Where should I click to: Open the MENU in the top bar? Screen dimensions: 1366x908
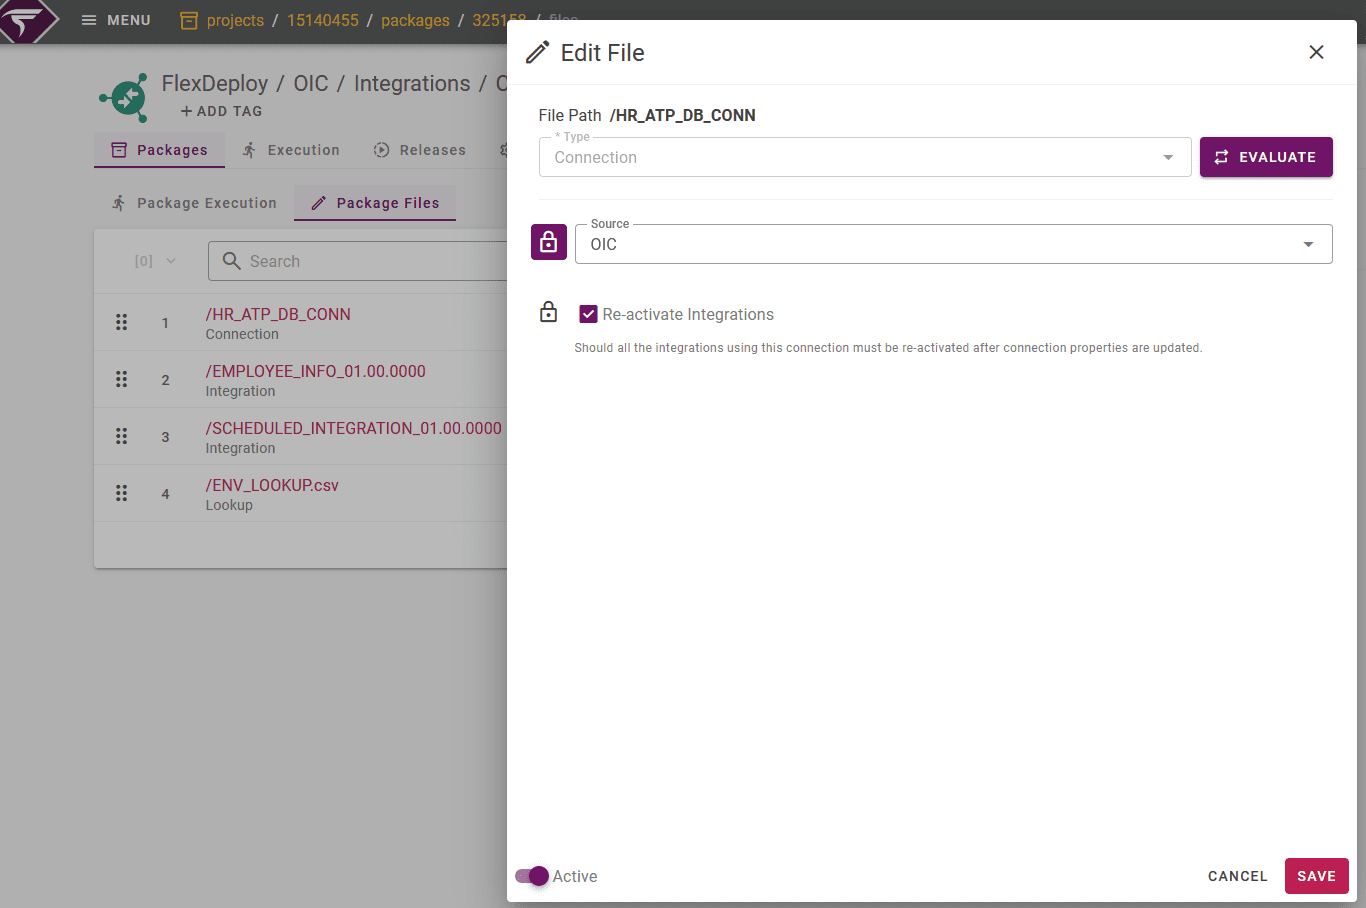point(115,20)
